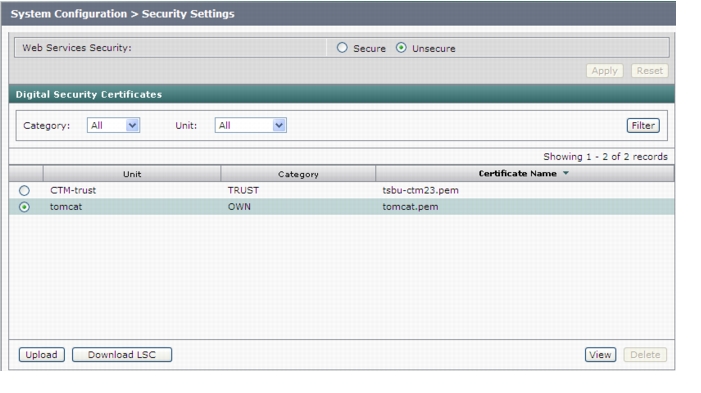Click Download LSC button

[x=122, y=355]
